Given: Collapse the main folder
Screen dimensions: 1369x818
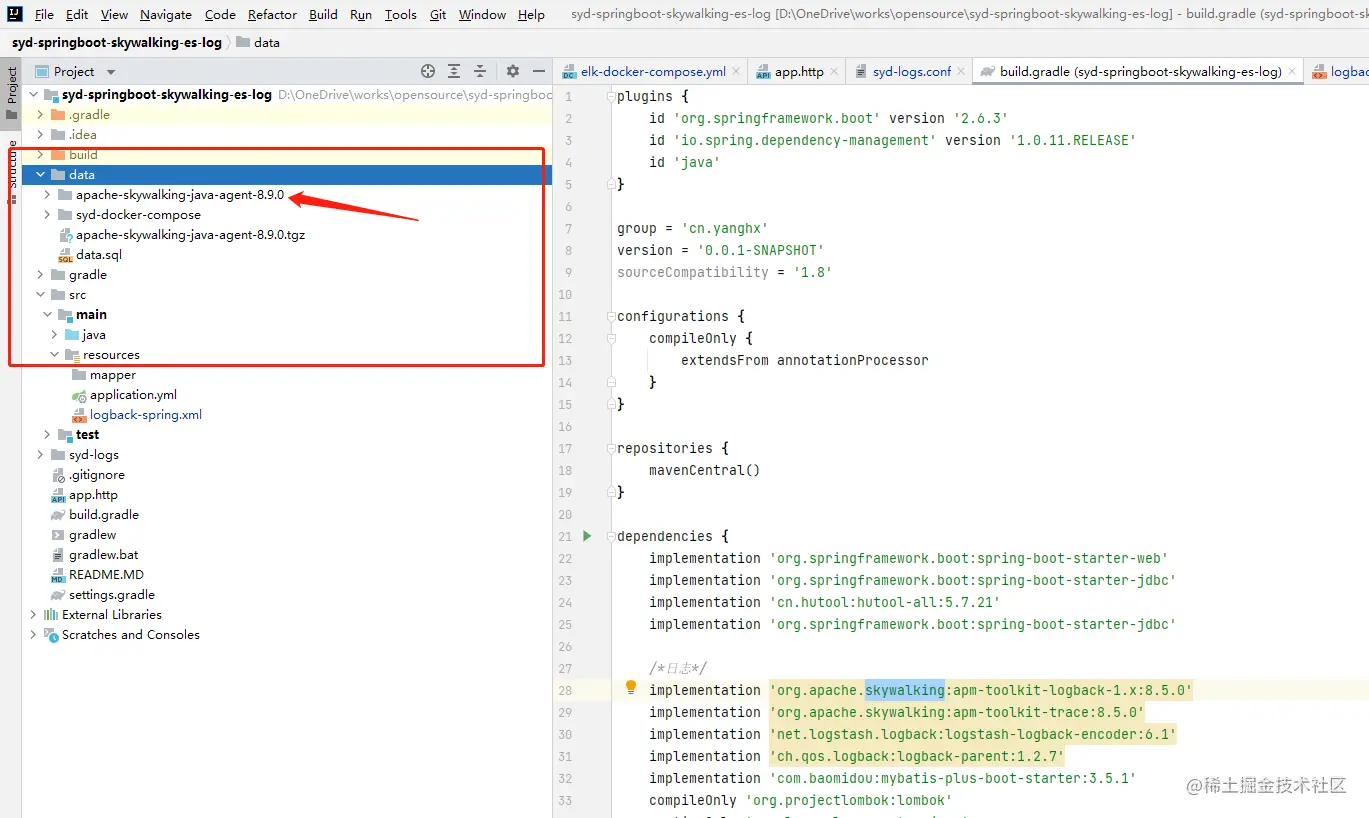Looking at the screenshot, I should 47,315.
